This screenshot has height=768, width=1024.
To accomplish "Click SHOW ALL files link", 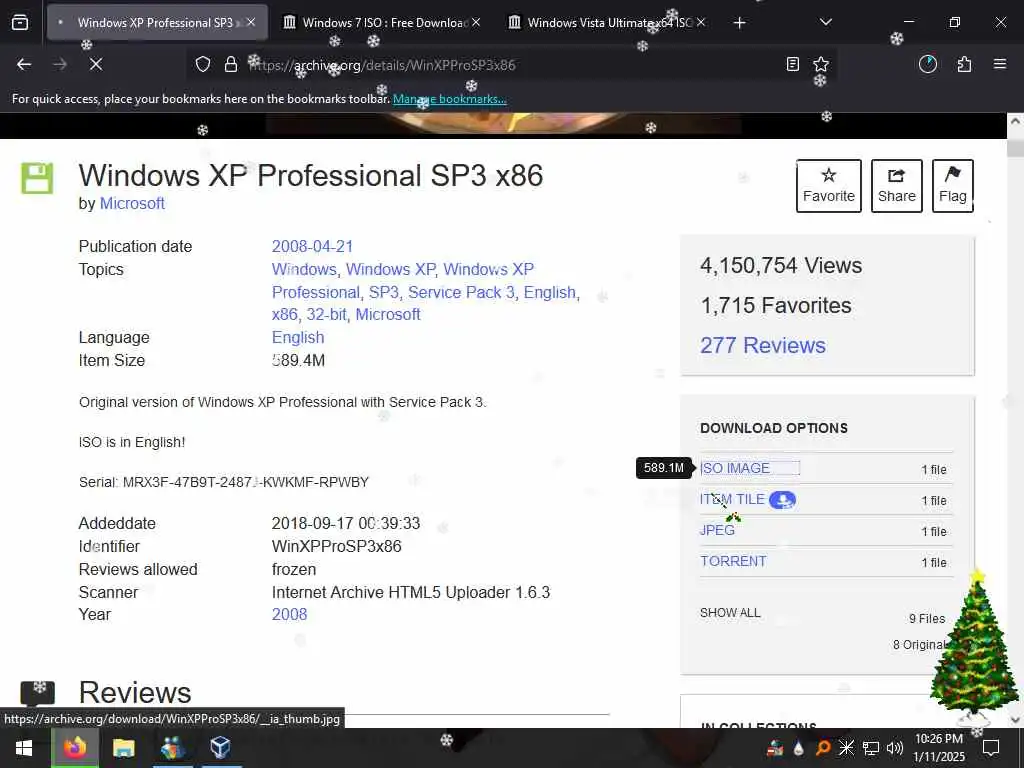I will click(730, 613).
